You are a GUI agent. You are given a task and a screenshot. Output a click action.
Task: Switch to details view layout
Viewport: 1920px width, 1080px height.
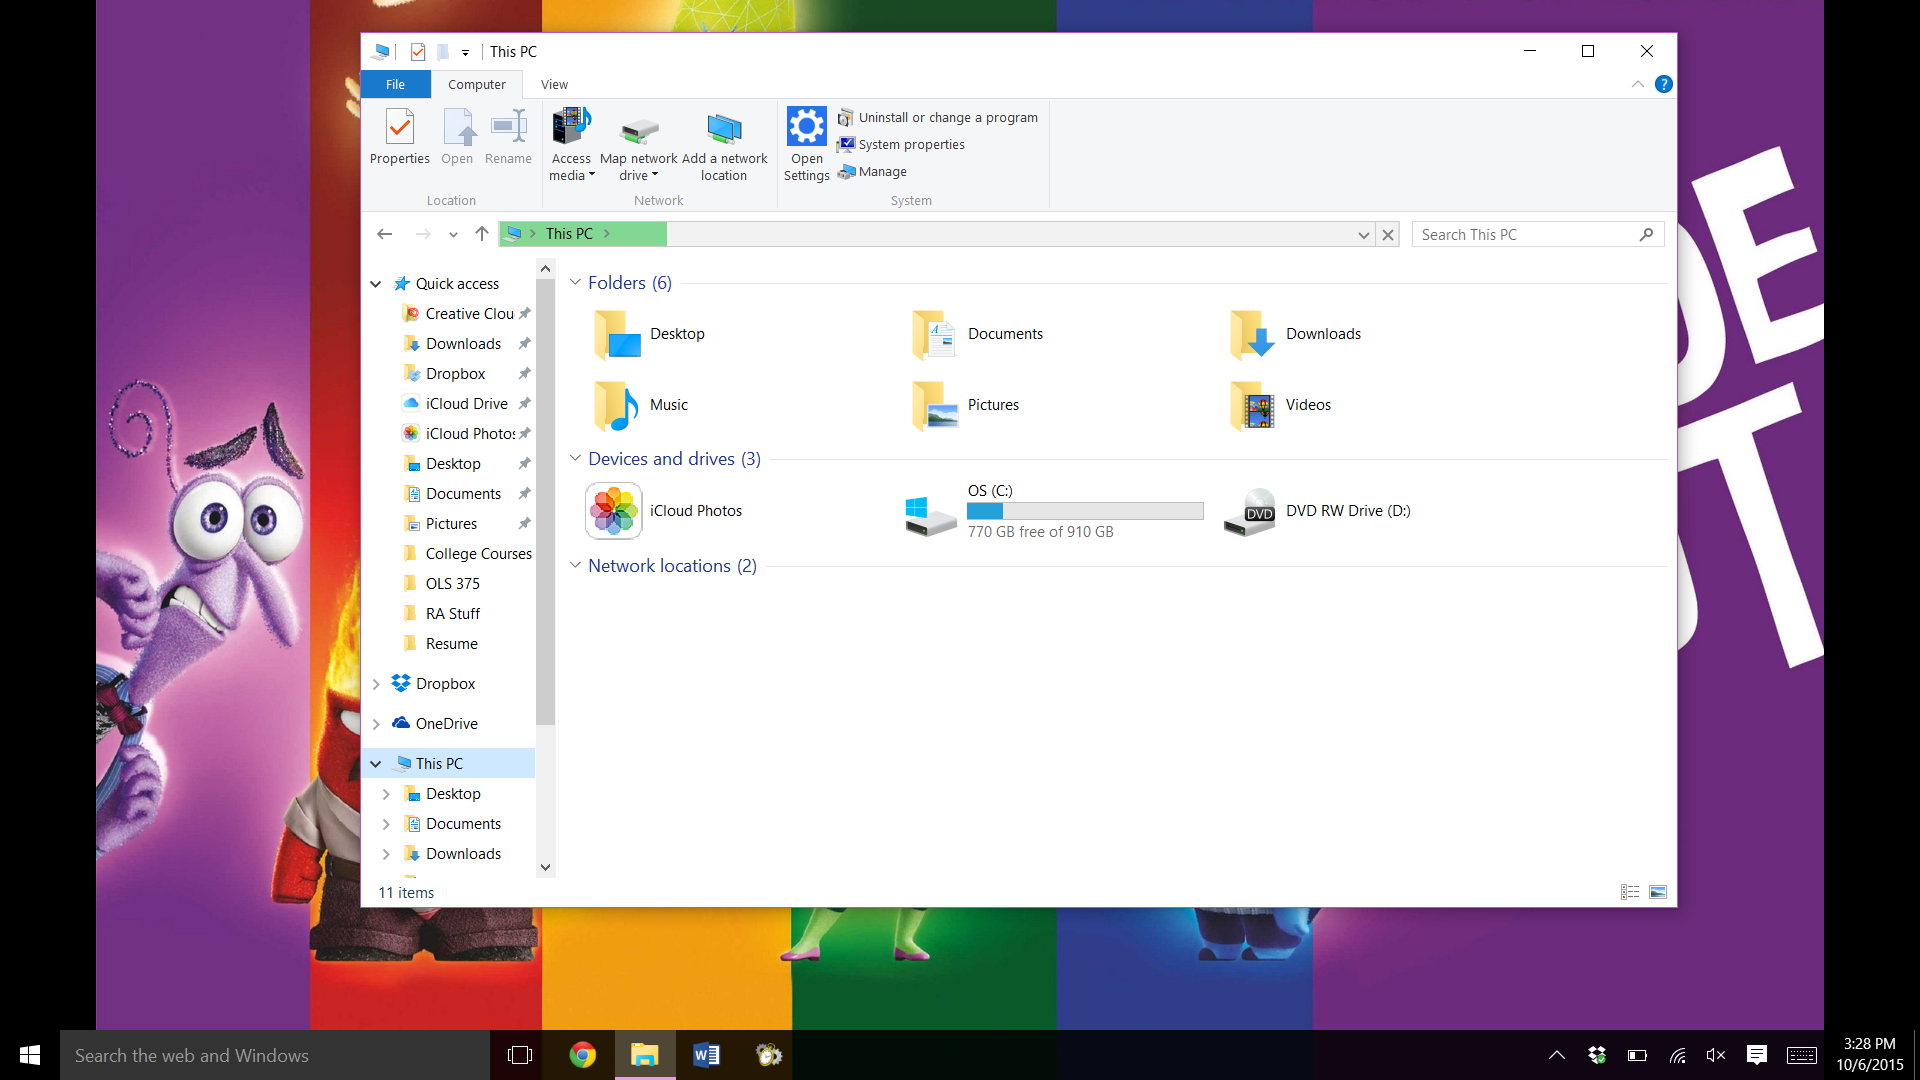(1630, 892)
